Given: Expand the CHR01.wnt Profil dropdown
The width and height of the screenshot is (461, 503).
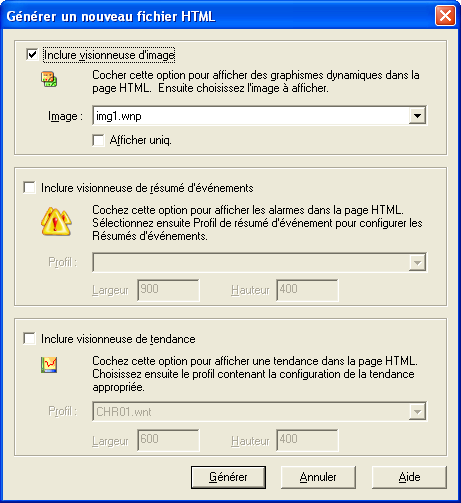Looking at the screenshot, I should click(x=417, y=411).
